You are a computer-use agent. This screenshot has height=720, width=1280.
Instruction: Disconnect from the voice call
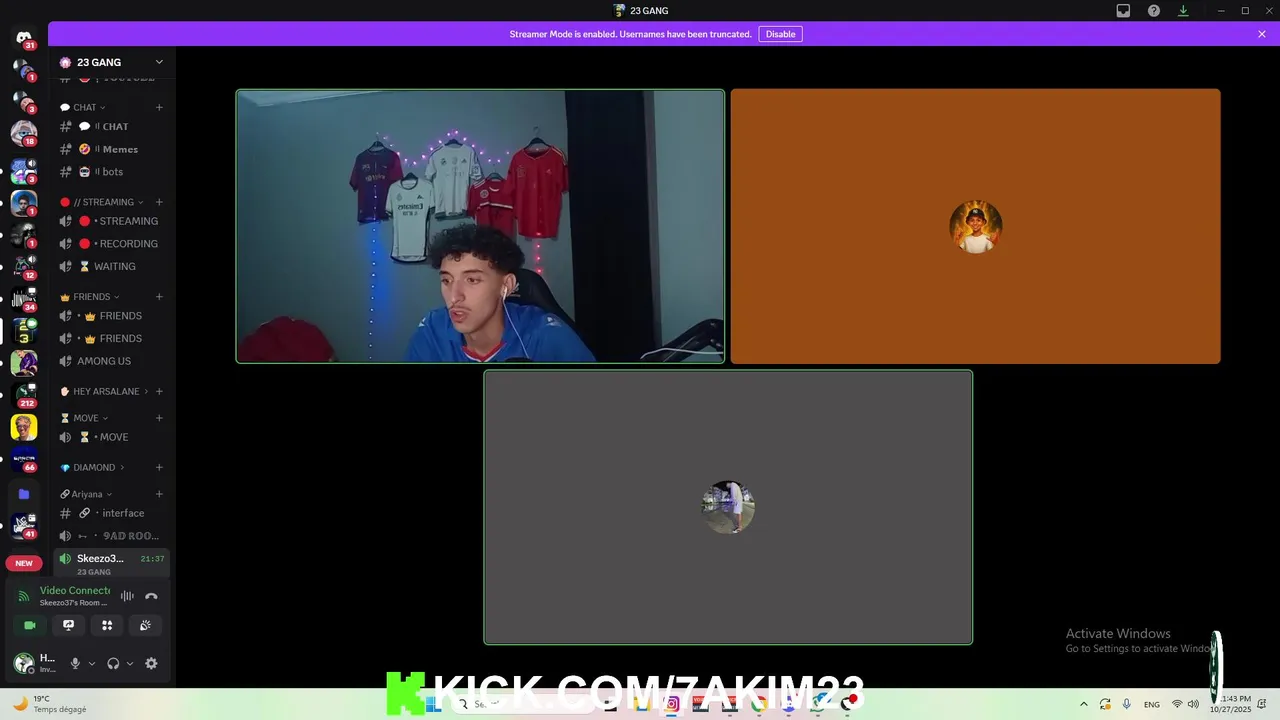click(151, 596)
